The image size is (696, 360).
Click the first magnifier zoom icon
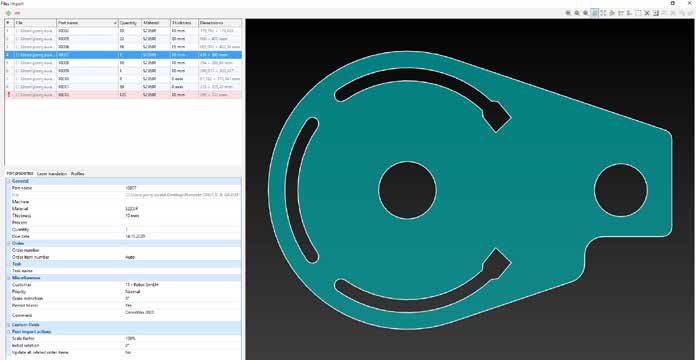point(568,13)
